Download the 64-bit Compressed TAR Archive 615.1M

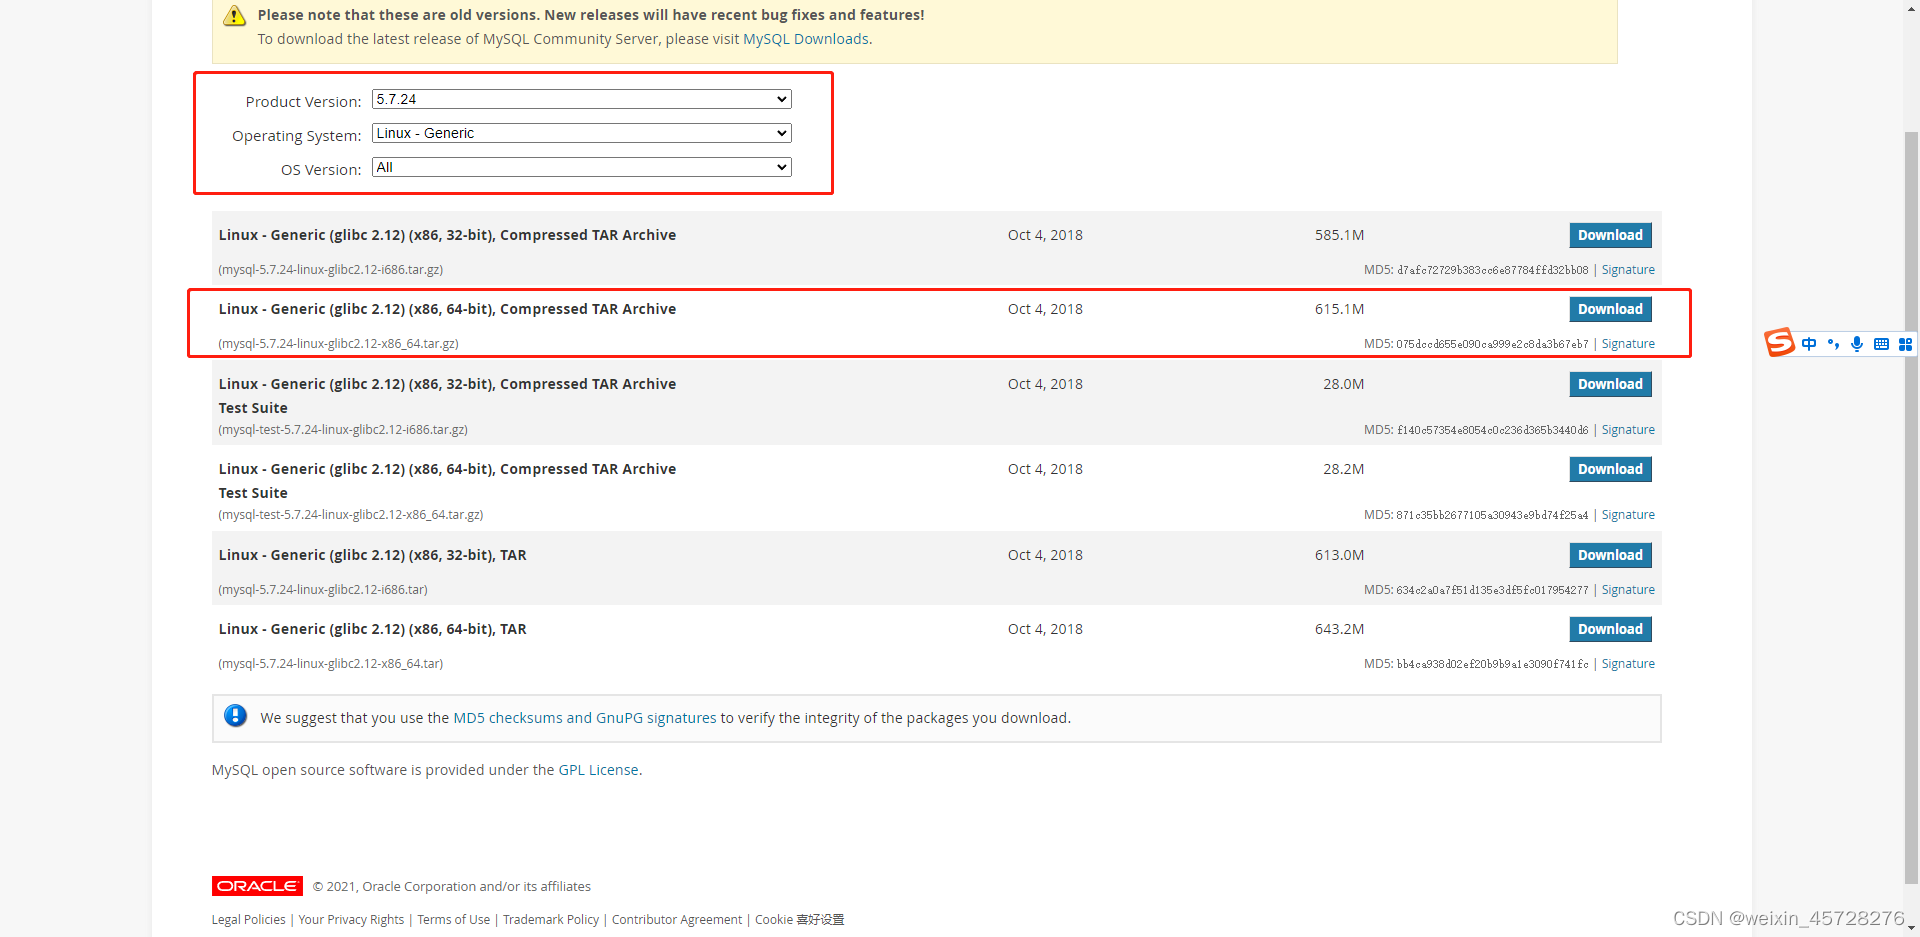pyautogui.click(x=1610, y=309)
